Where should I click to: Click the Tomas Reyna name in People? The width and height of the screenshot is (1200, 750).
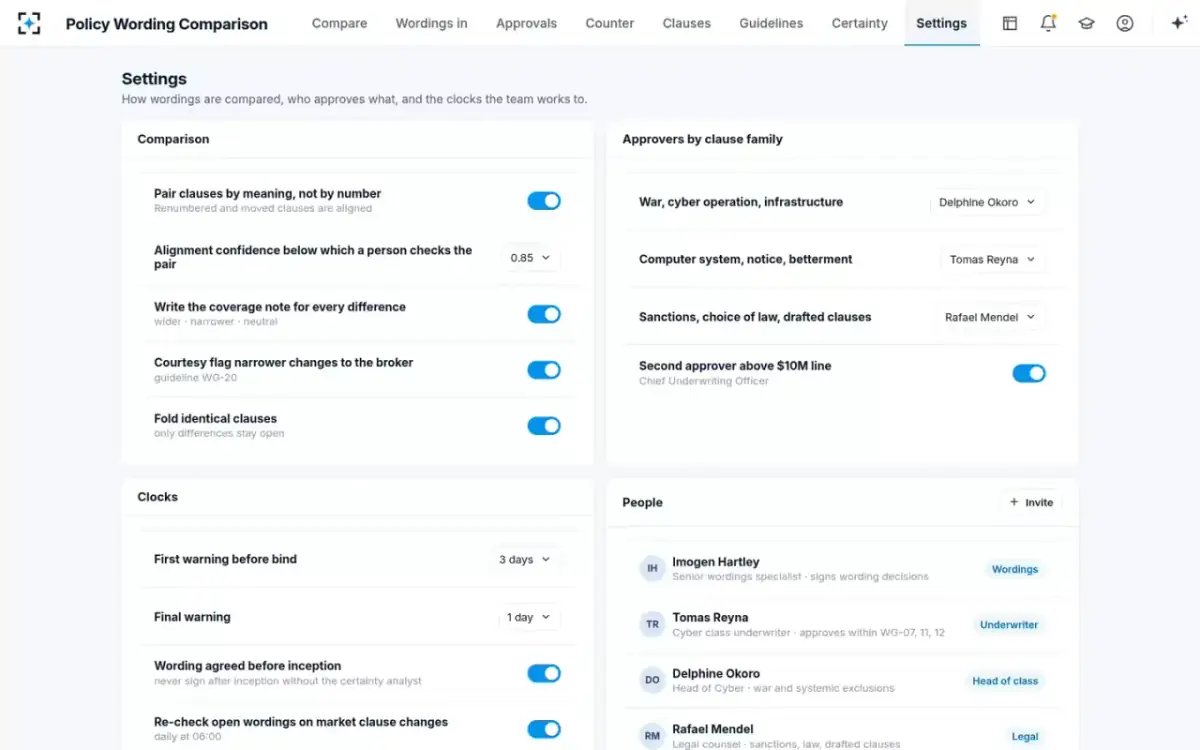pos(710,618)
